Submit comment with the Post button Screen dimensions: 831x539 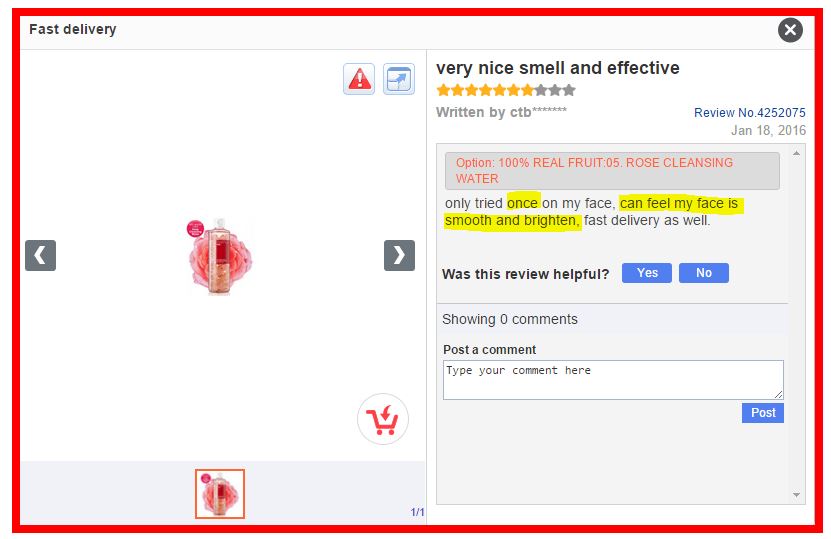click(763, 413)
